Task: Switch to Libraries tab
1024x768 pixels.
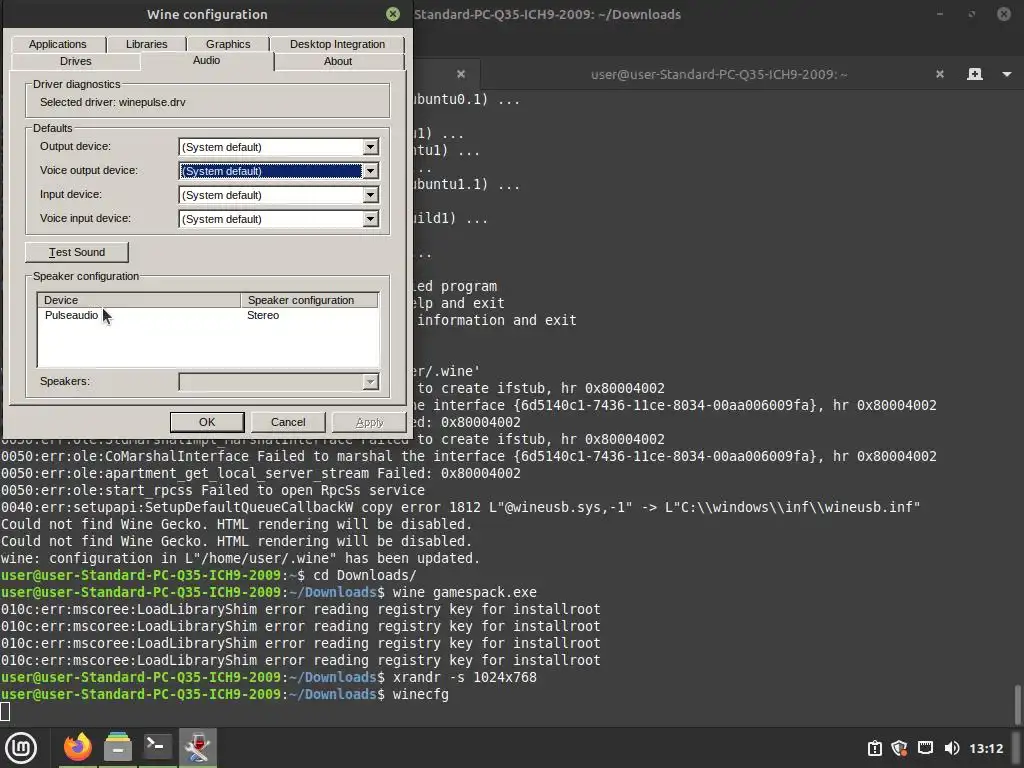Action: pyautogui.click(x=146, y=44)
